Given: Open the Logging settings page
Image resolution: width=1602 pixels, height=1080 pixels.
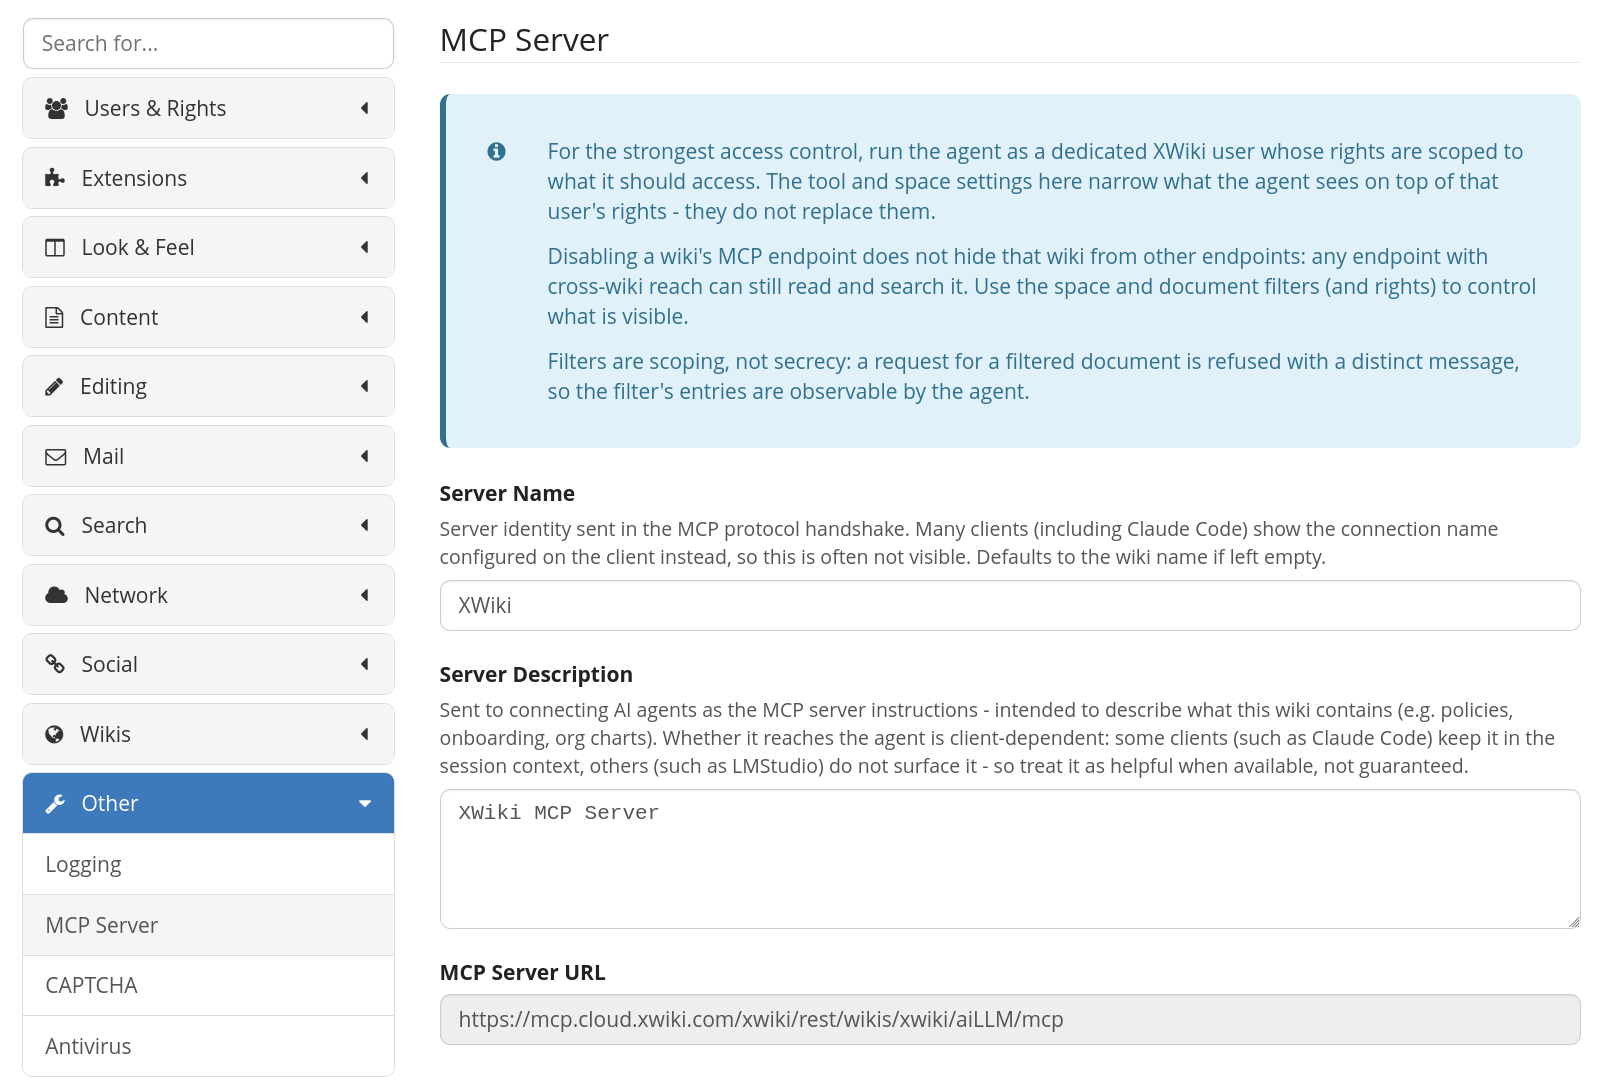Looking at the screenshot, I should coord(208,864).
